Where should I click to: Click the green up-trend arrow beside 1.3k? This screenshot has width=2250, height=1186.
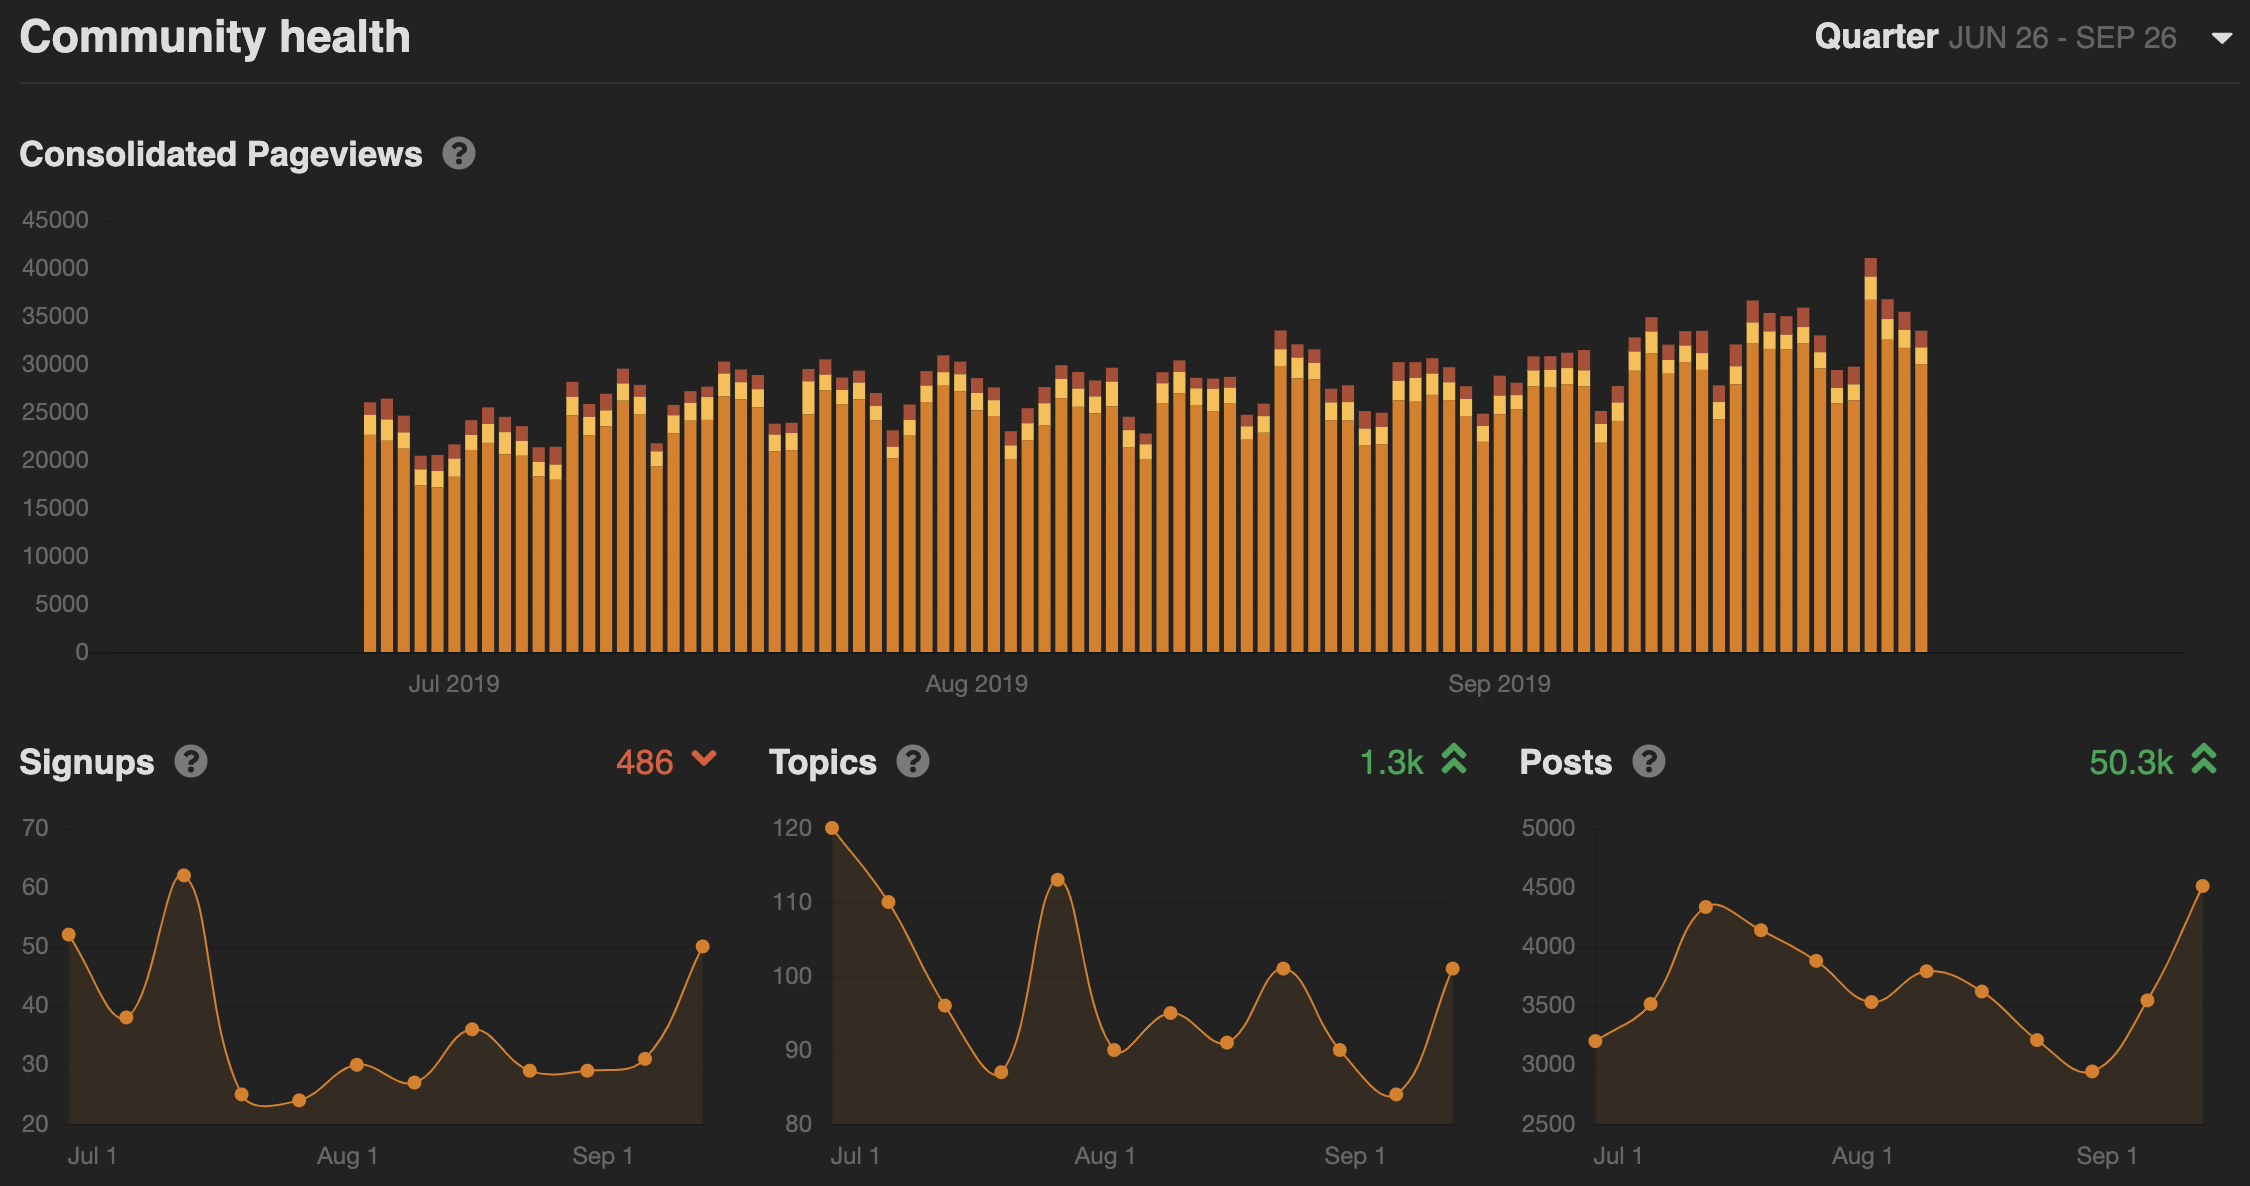click(1454, 759)
